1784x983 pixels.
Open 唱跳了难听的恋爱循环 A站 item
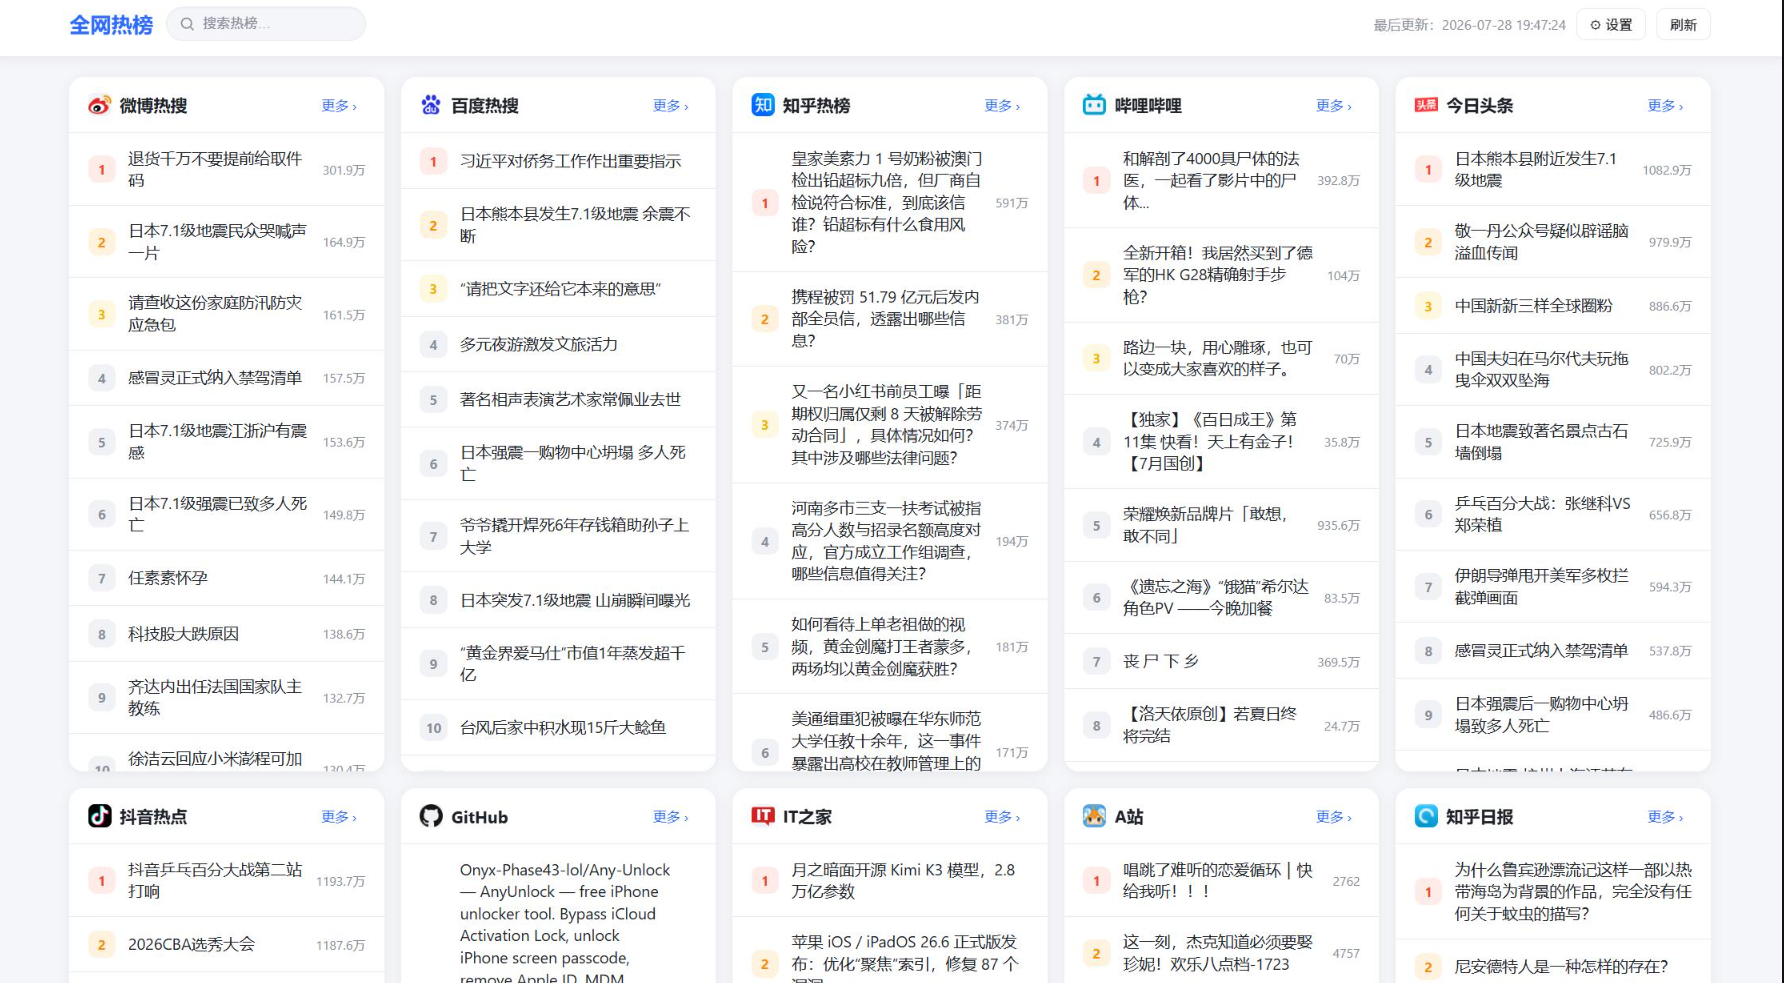tap(1221, 881)
